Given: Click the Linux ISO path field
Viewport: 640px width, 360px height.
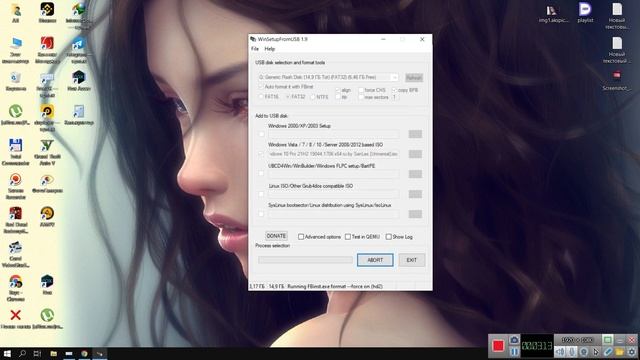Looking at the screenshot, I should pos(333,194).
